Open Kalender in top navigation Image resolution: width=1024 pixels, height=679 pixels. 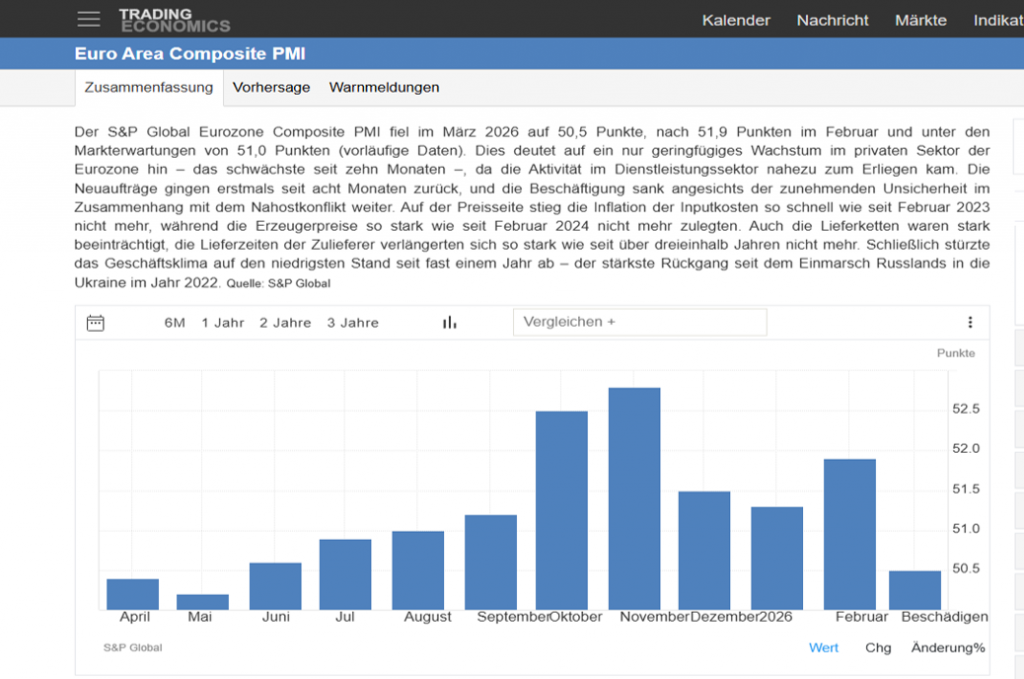[736, 20]
